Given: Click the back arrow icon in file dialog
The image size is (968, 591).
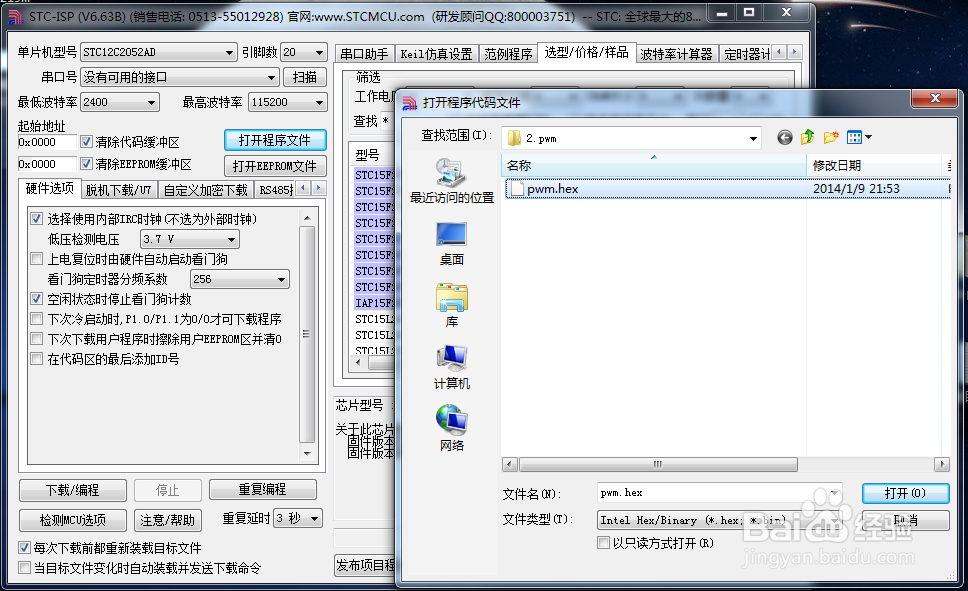Looking at the screenshot, I should point(785,138).
